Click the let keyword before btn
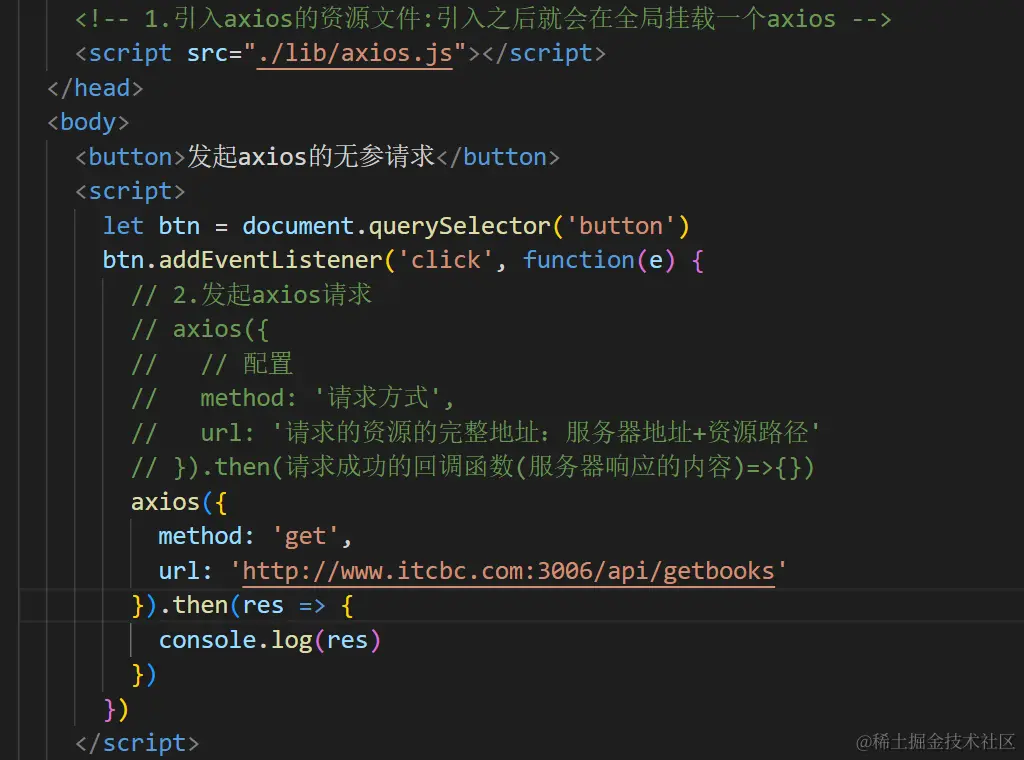 (x=123, y=227)
